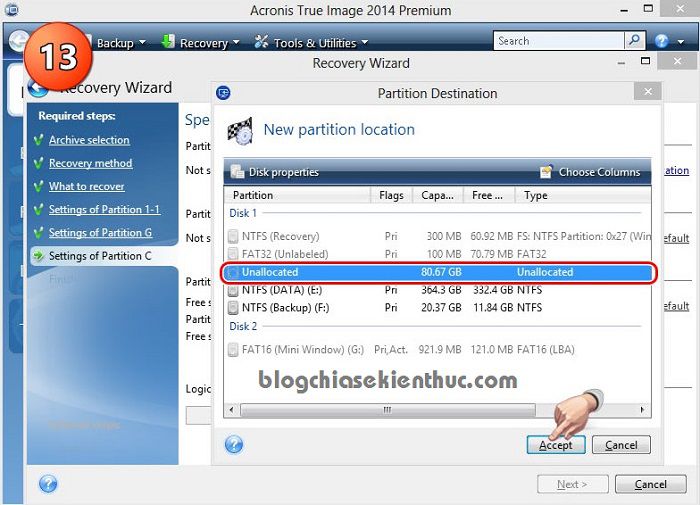The height and width of the screenshot is (505, 700).
Task: Select NTFS (Backup) (F:) partition row
Action: coord(438,308)
